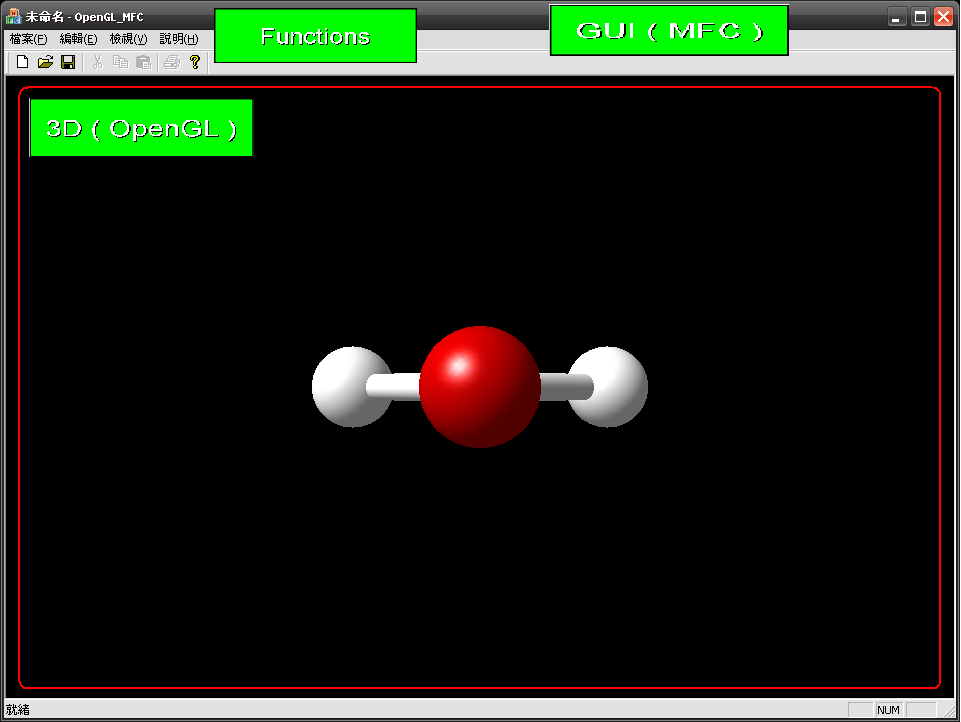The image size is (961, 722).
Task: Click the Copy toolbar icon
Action: pos(120,62)
